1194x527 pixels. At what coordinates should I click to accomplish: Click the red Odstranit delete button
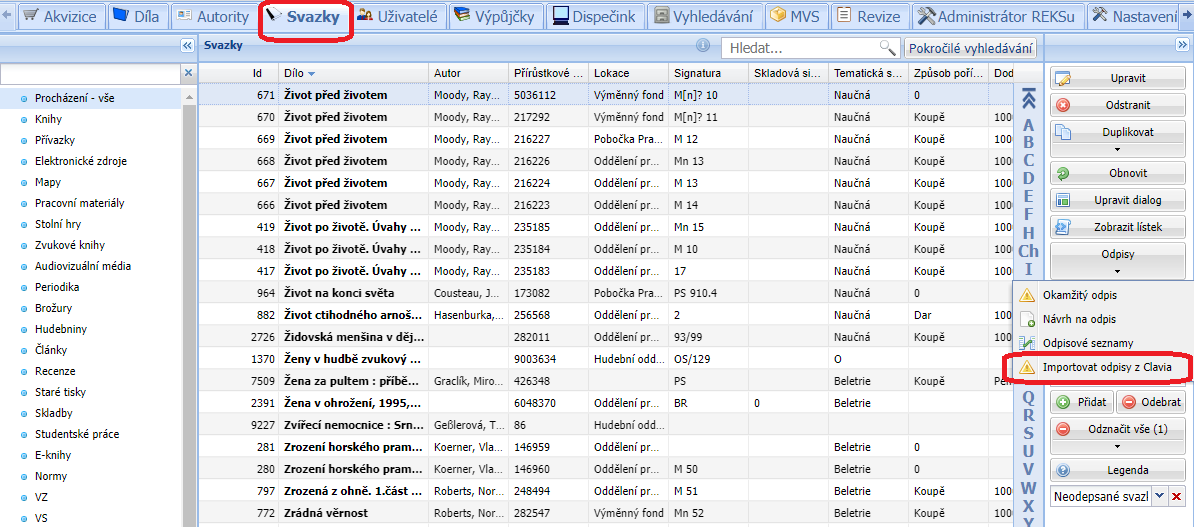pos(1117,105)
